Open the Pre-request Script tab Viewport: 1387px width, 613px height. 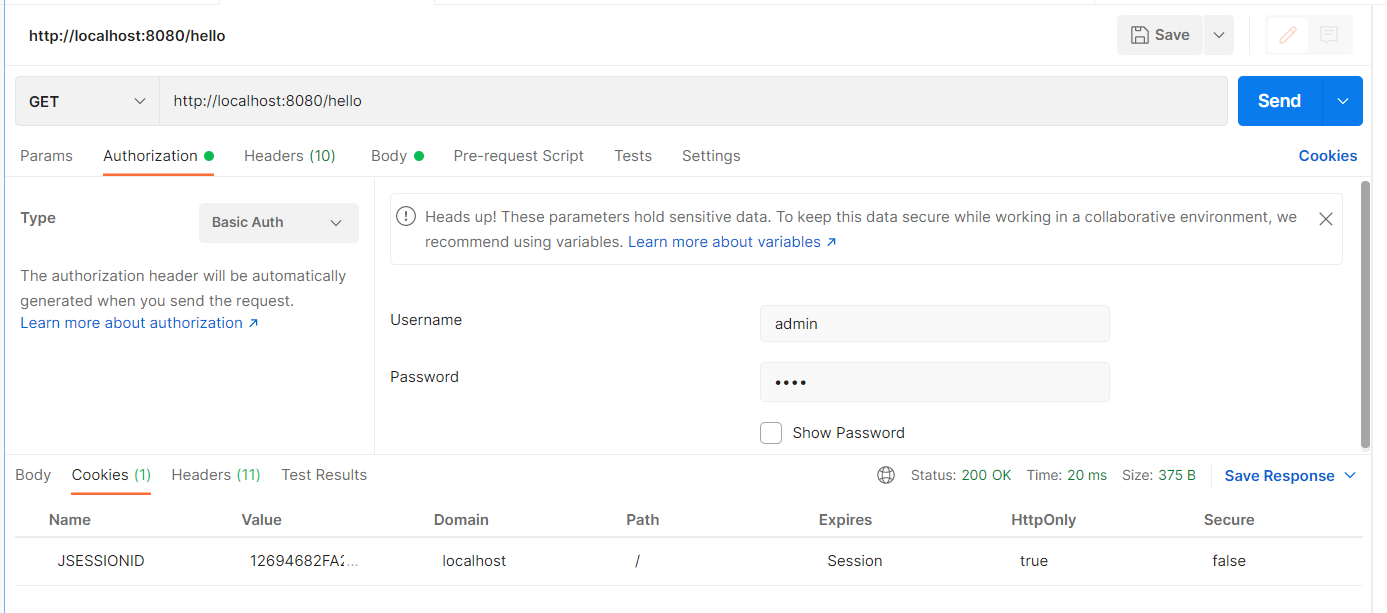click(518, 156)
